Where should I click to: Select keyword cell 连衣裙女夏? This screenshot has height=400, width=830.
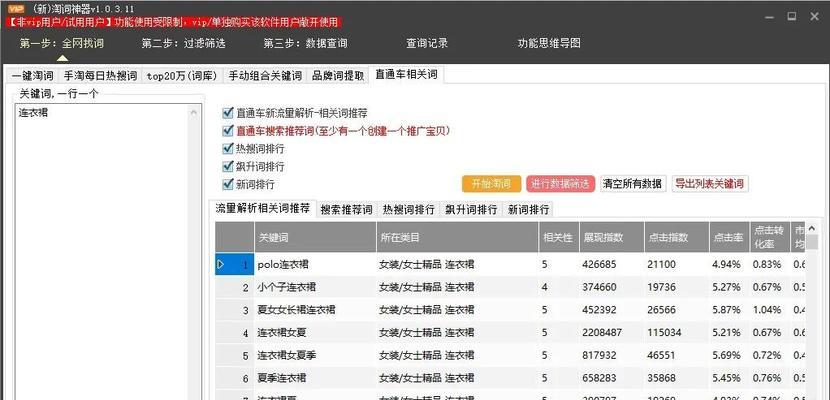315,333
